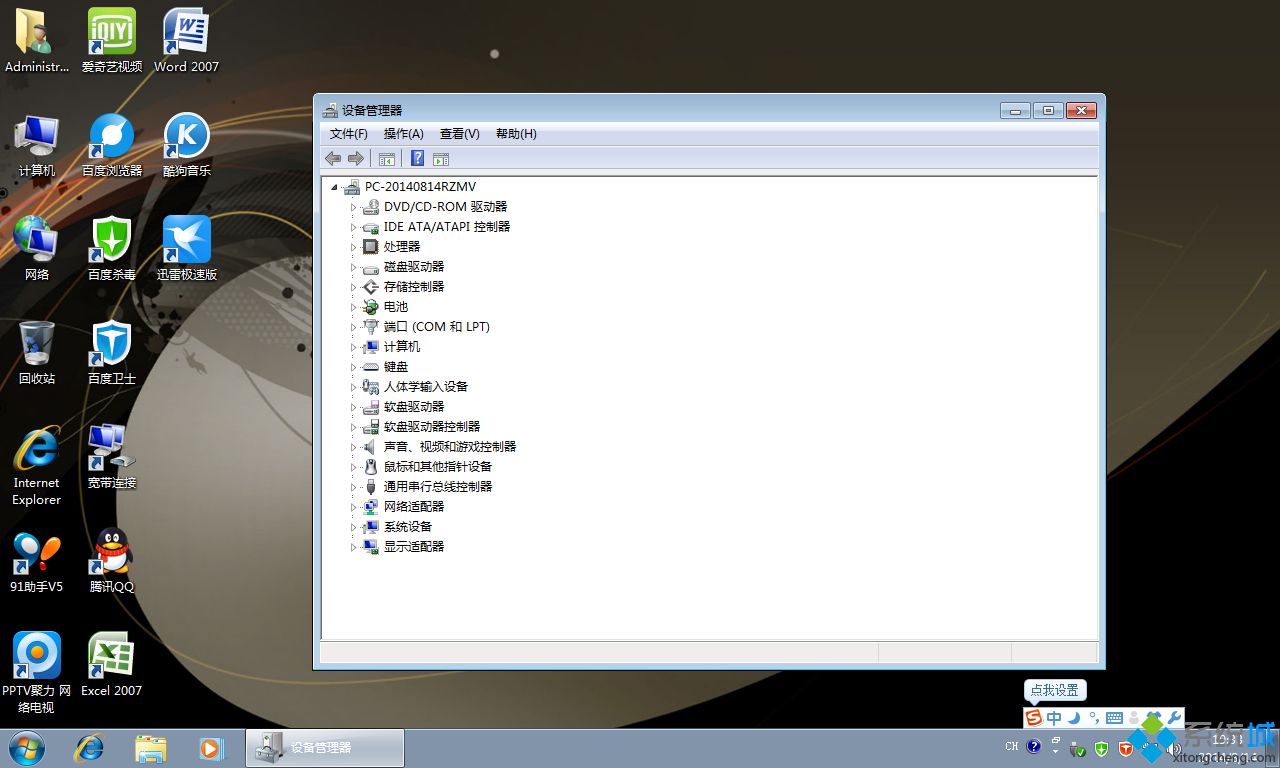Collapse the PC-20140814RZMV root node
This screenshot has width=1280, height=768.
tap(334, 187)
